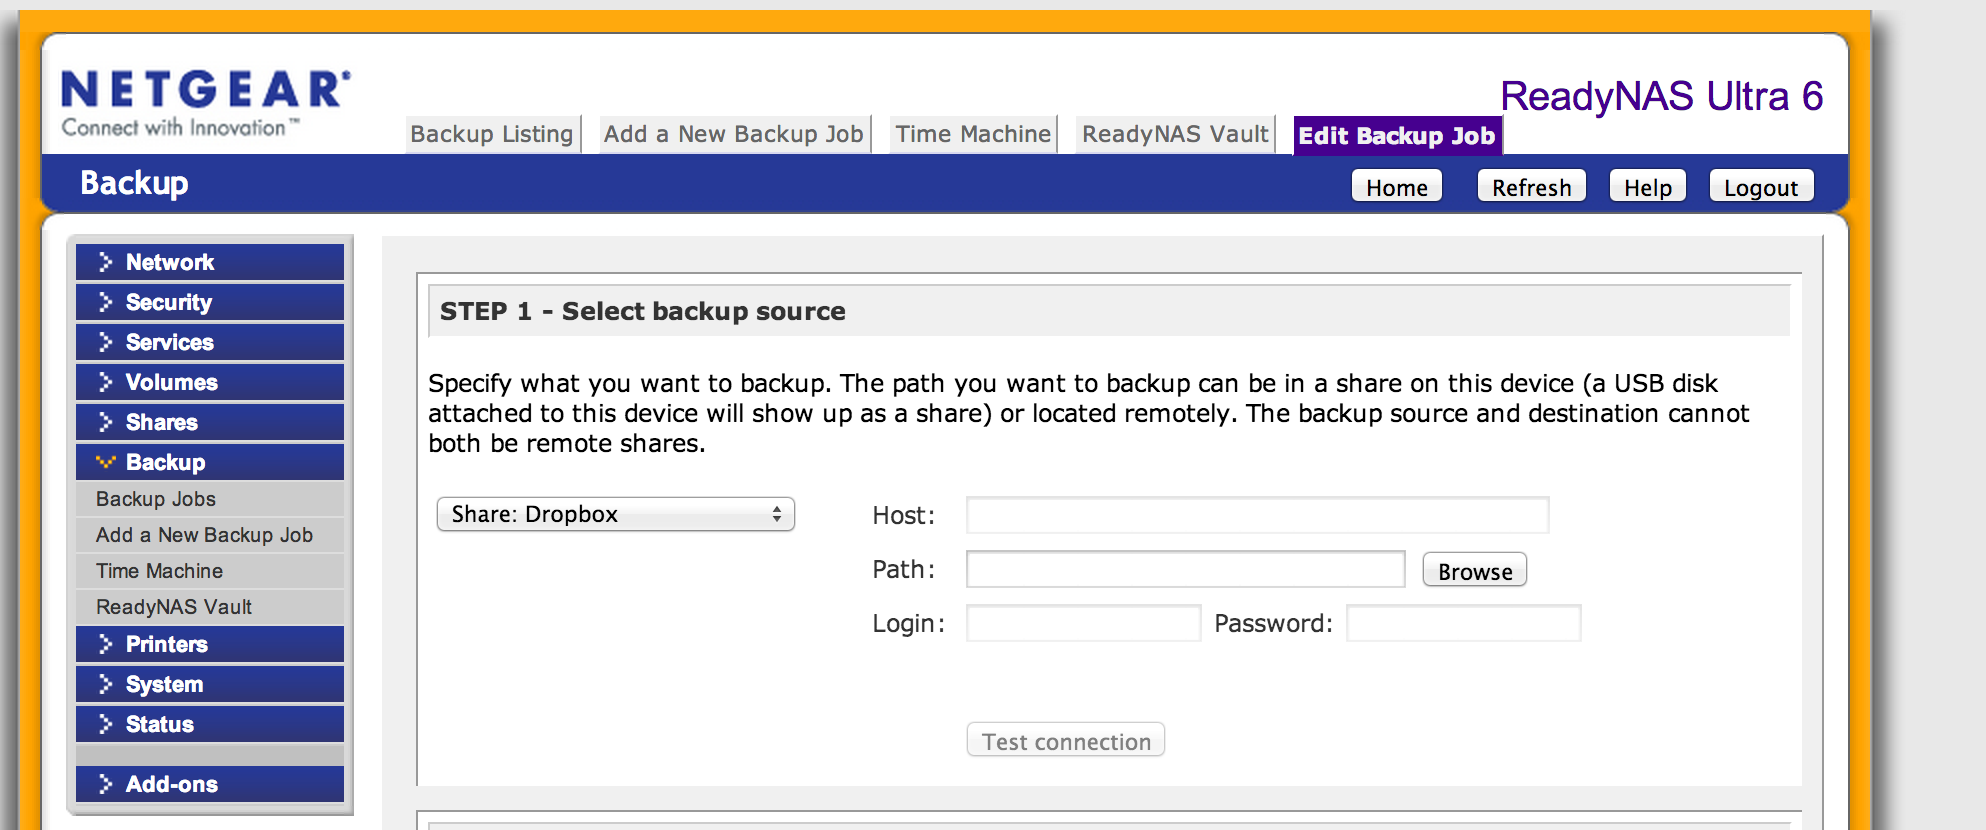Focus the Host input field

tap(1257, 515)
